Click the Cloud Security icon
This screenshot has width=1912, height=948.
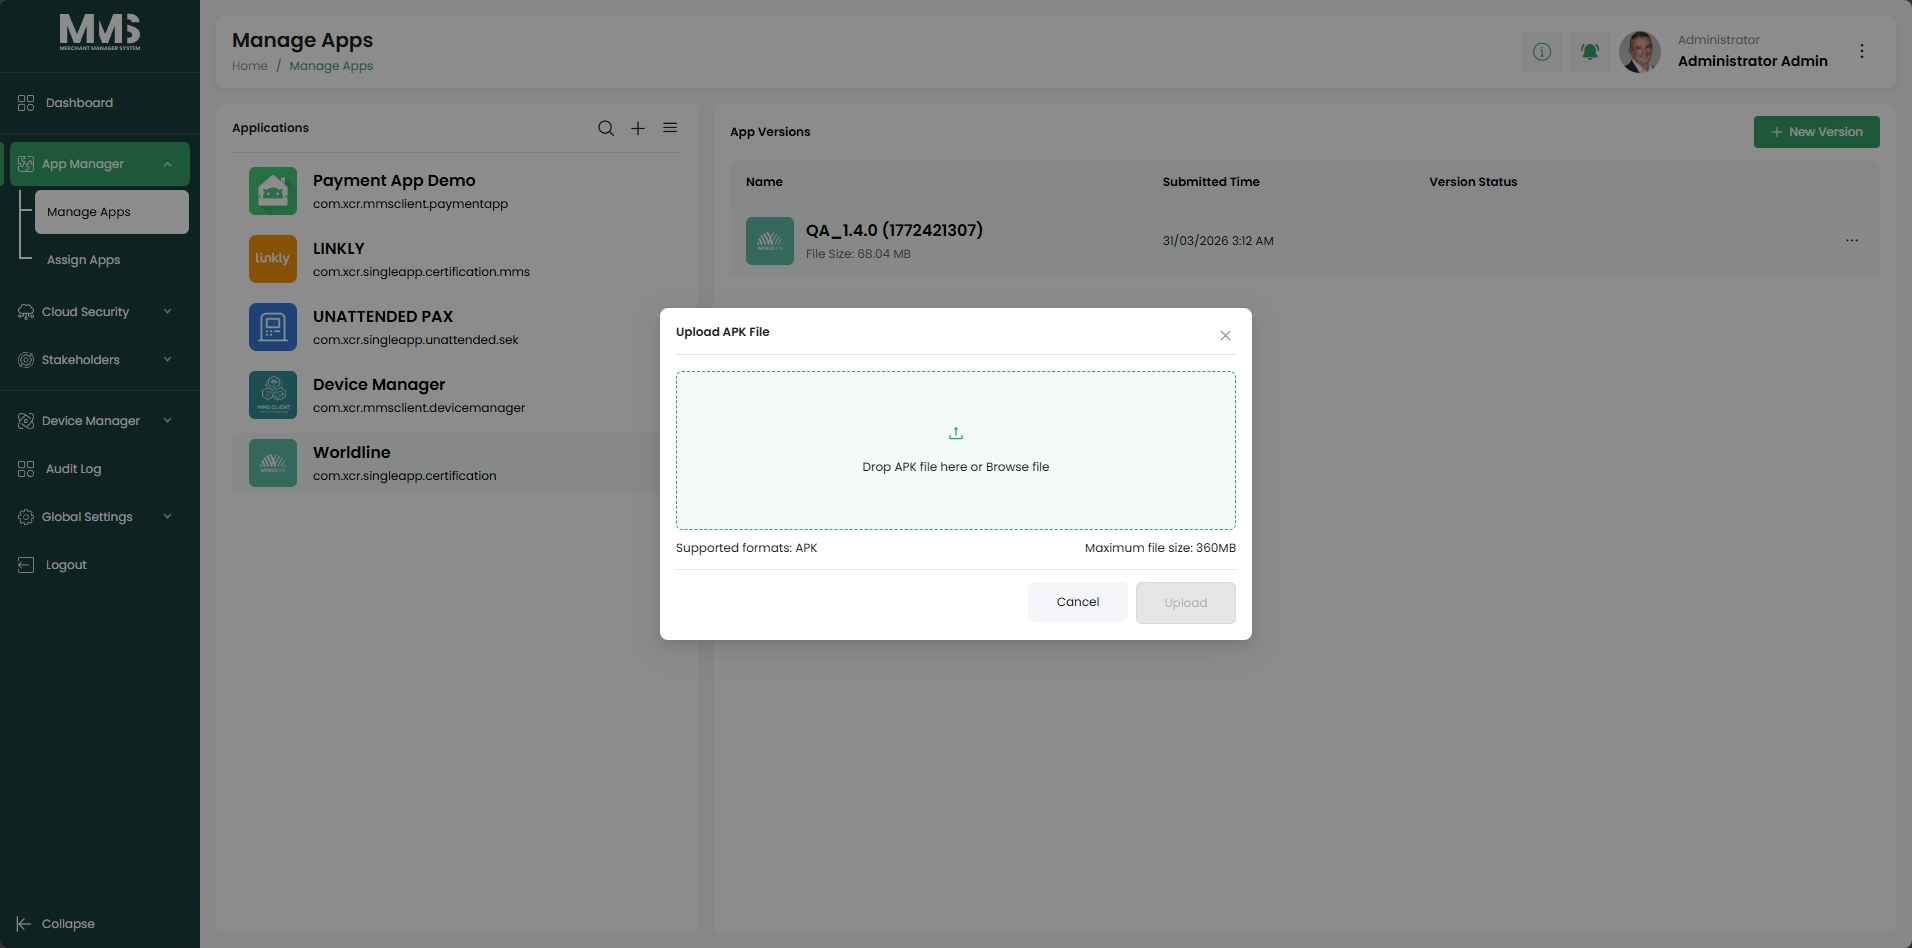26,312
